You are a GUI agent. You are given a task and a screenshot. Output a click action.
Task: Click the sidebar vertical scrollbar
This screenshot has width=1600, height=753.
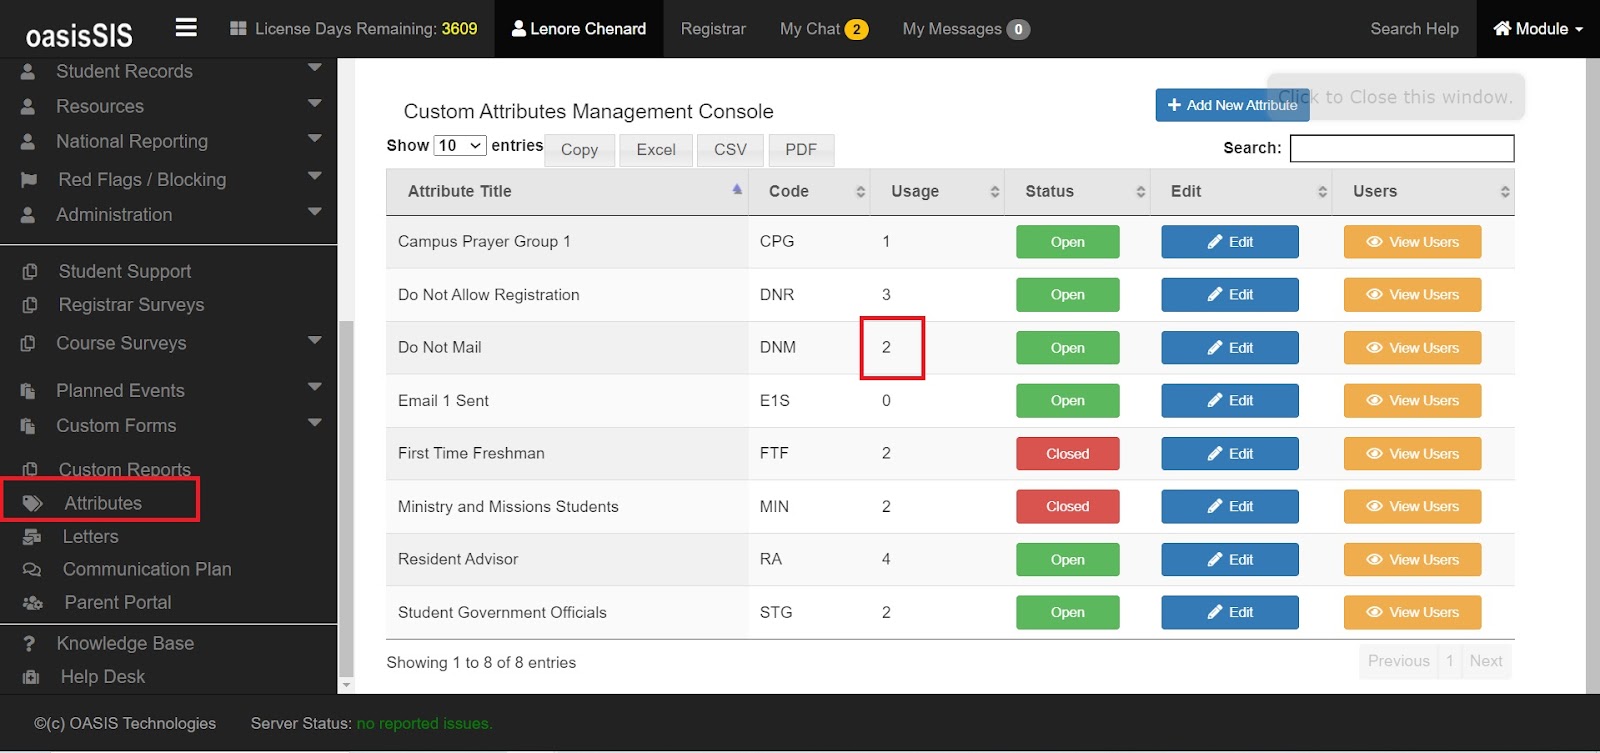tap(346, 500)
